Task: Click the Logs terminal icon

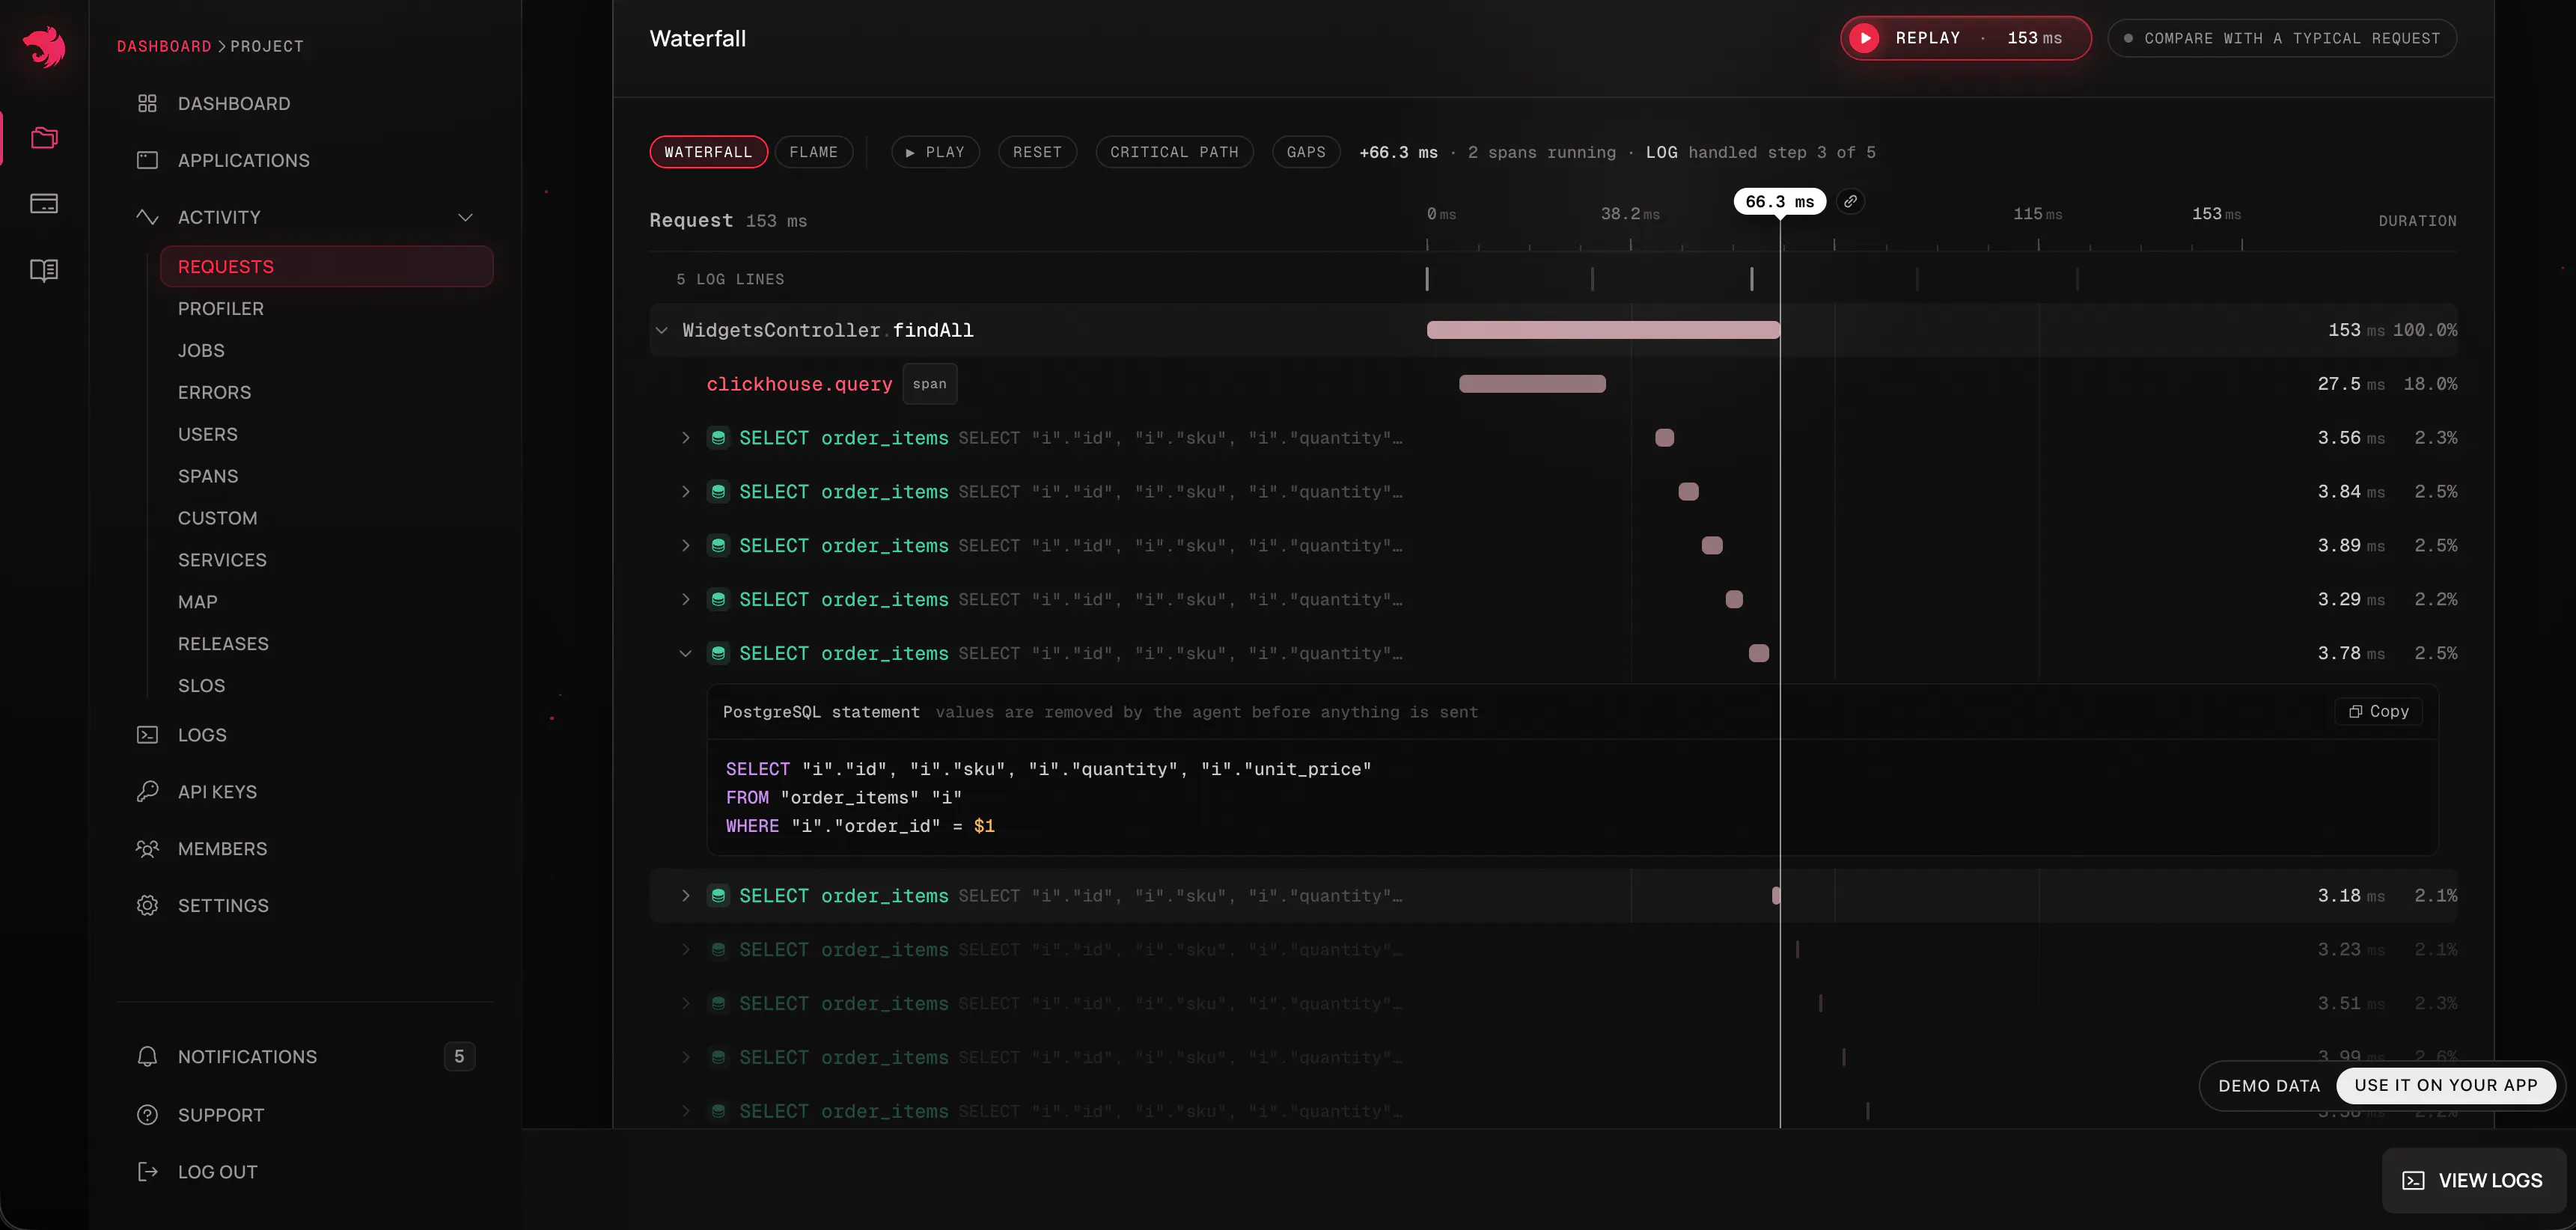Action: pos(147,735)
